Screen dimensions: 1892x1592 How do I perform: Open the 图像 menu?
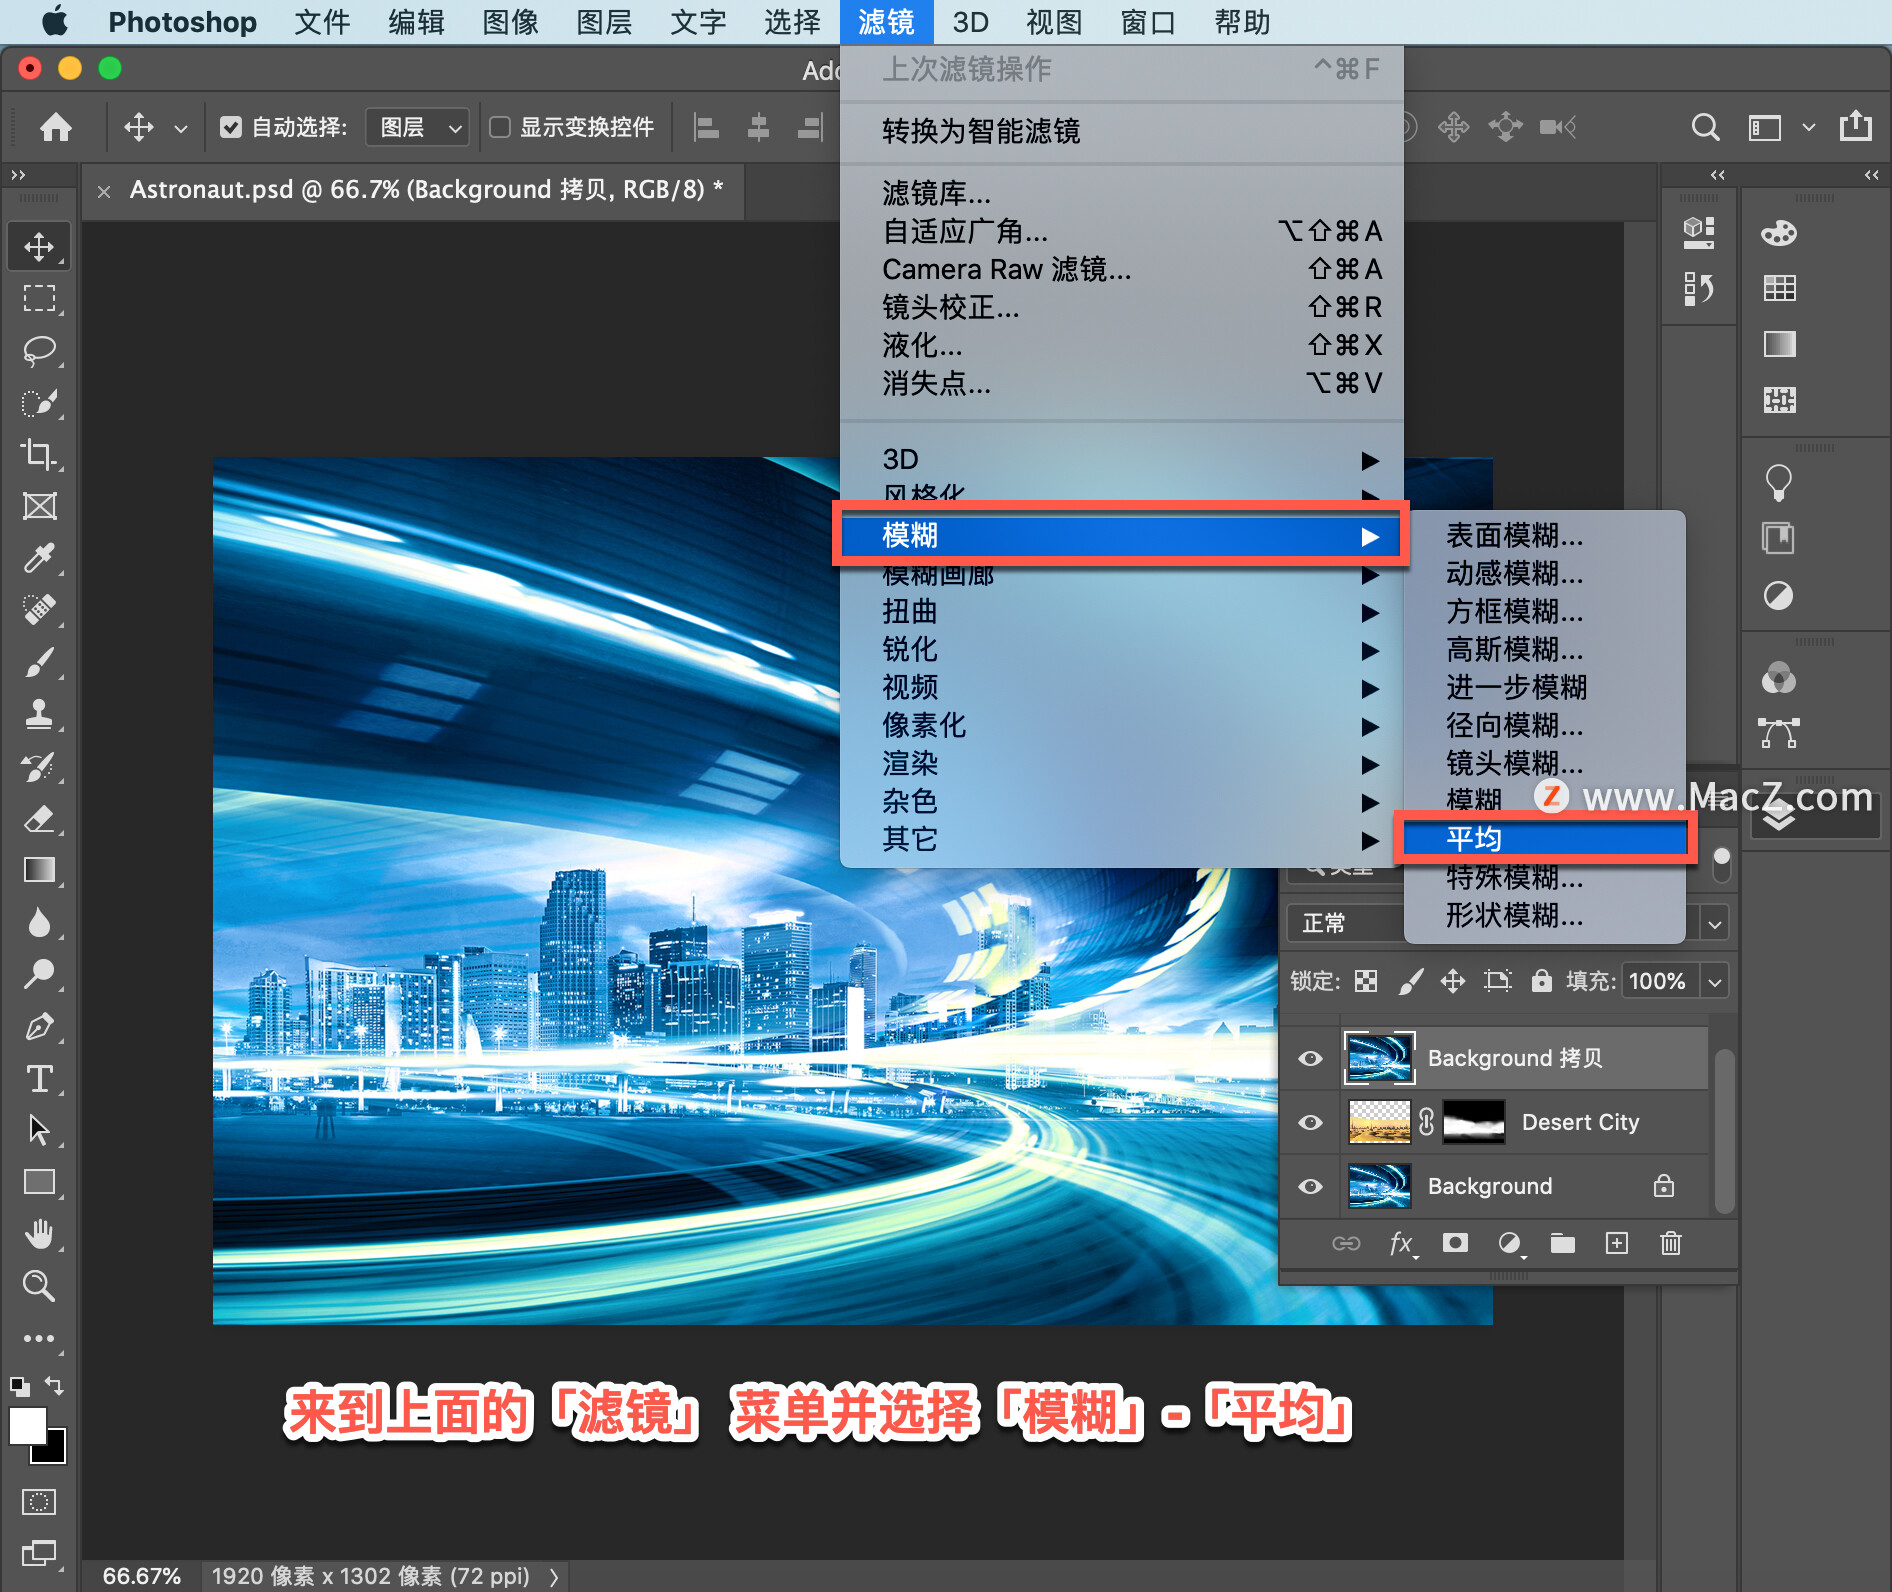tap(510, 22)
